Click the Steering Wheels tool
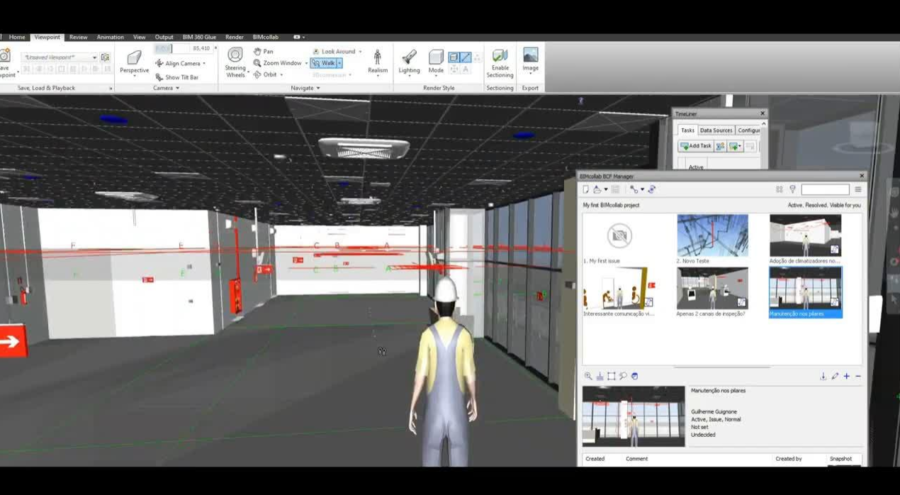Viewport: 900px width, 495px height. coord(235,63)
